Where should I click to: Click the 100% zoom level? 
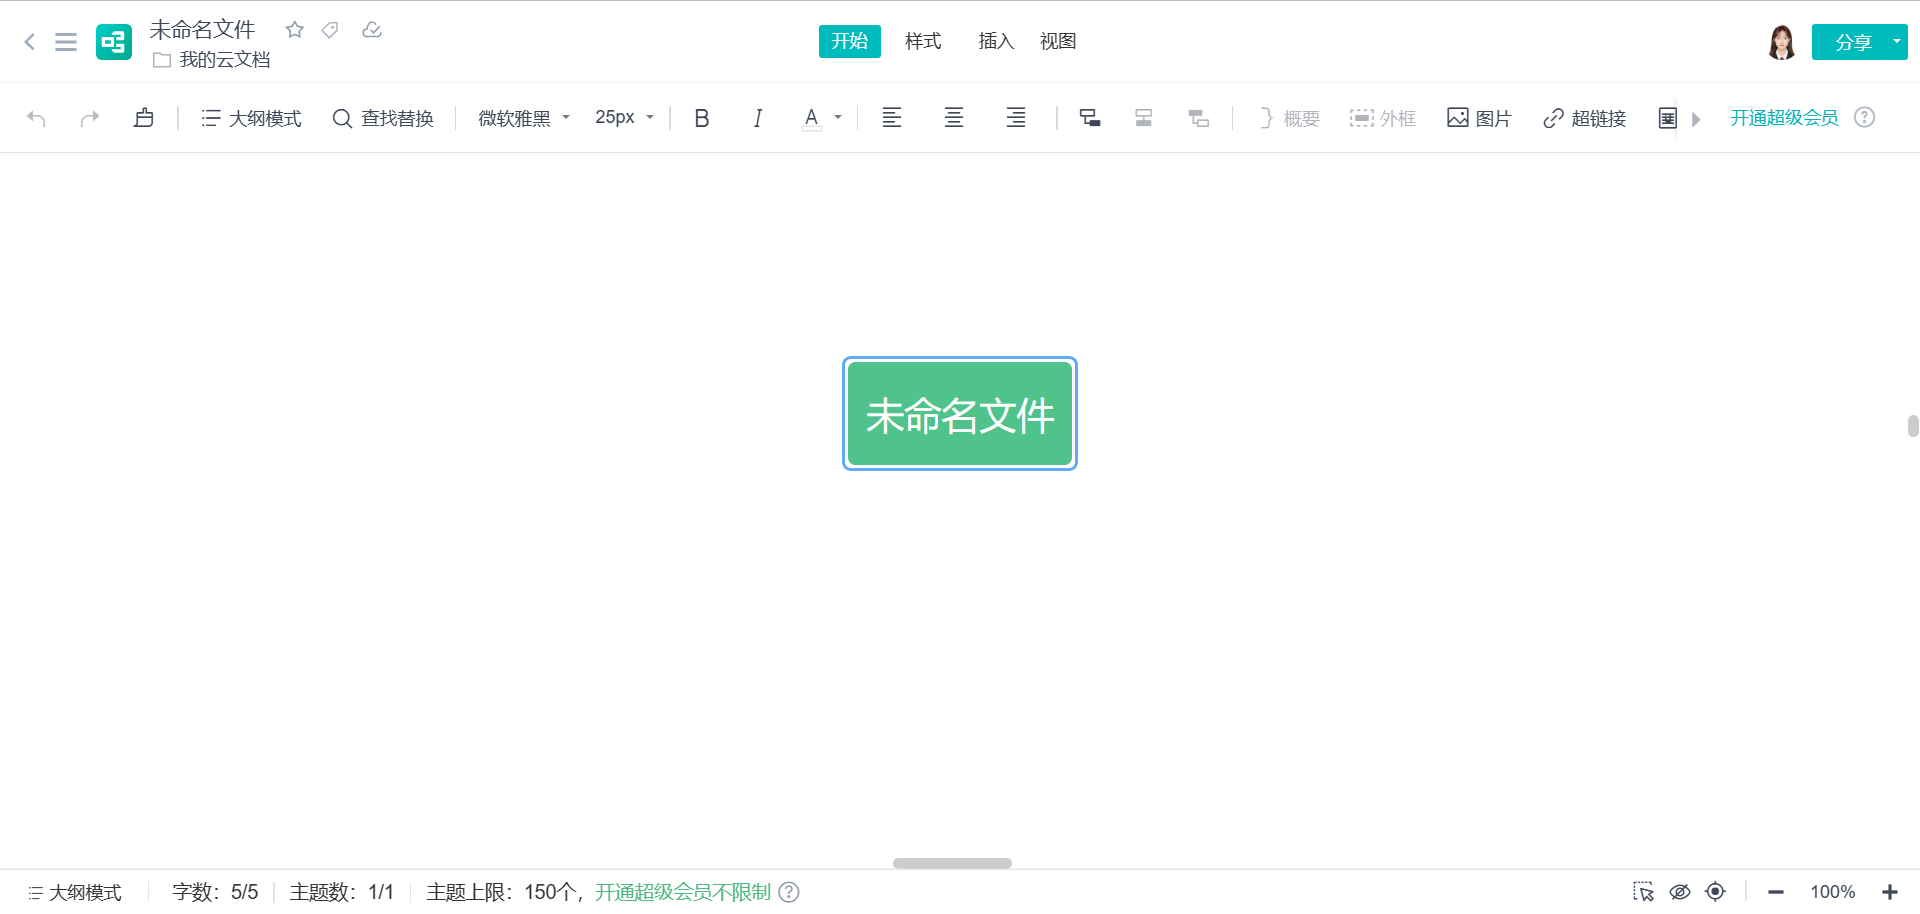tap(1833, 892)
